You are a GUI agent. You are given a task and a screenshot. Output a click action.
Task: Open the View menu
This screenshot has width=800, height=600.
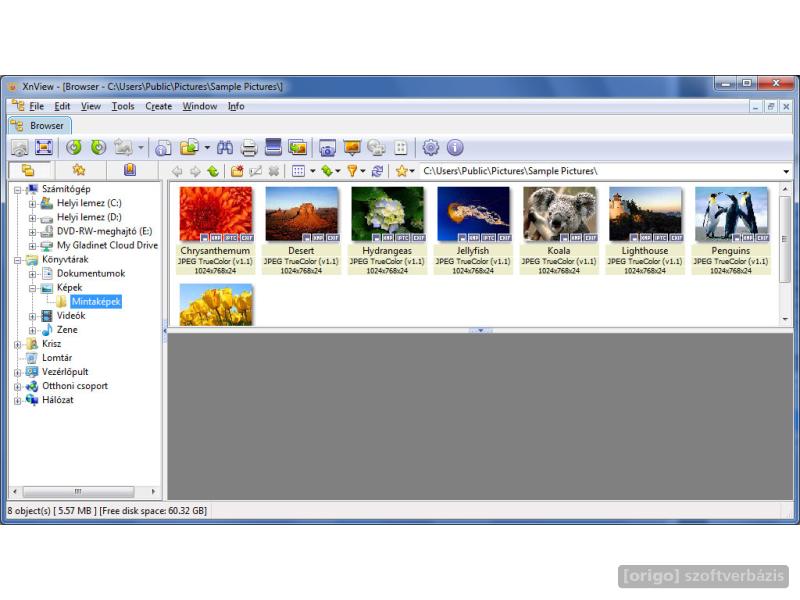[x=91, y=106]
